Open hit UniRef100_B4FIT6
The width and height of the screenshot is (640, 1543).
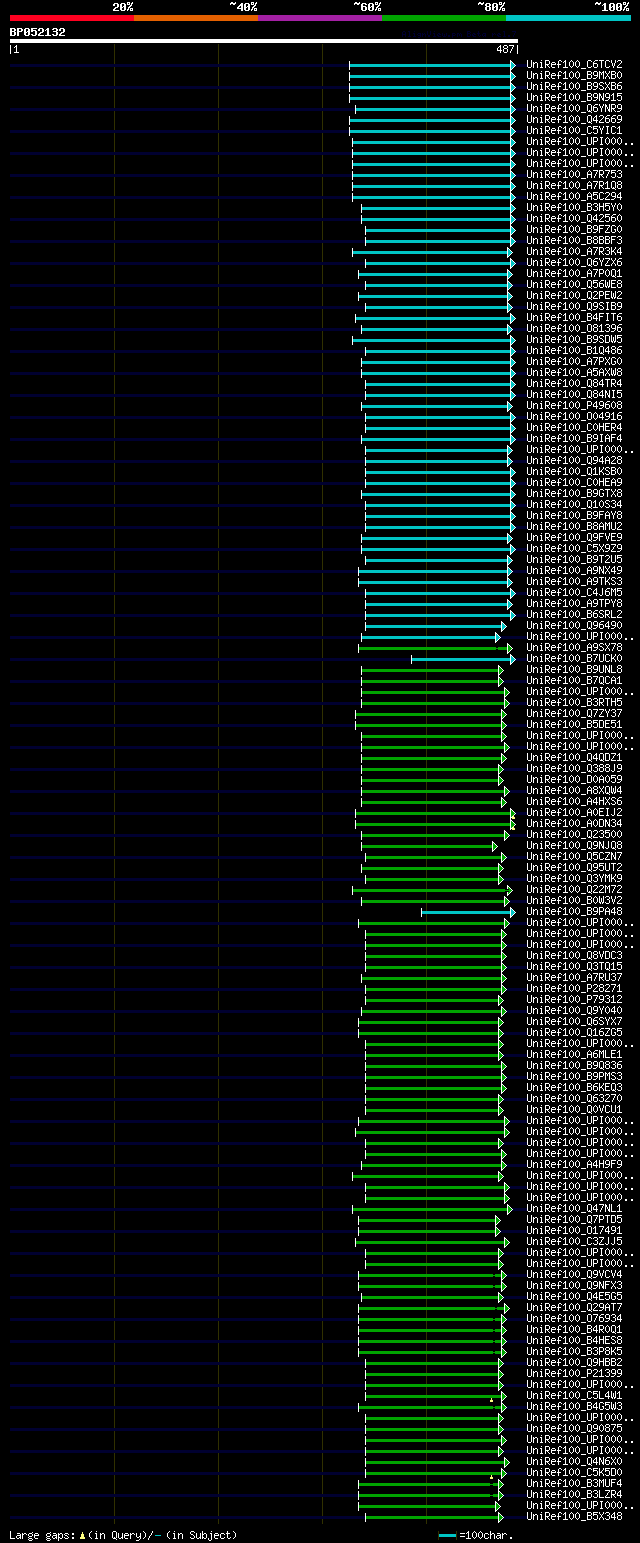(574, 317)
